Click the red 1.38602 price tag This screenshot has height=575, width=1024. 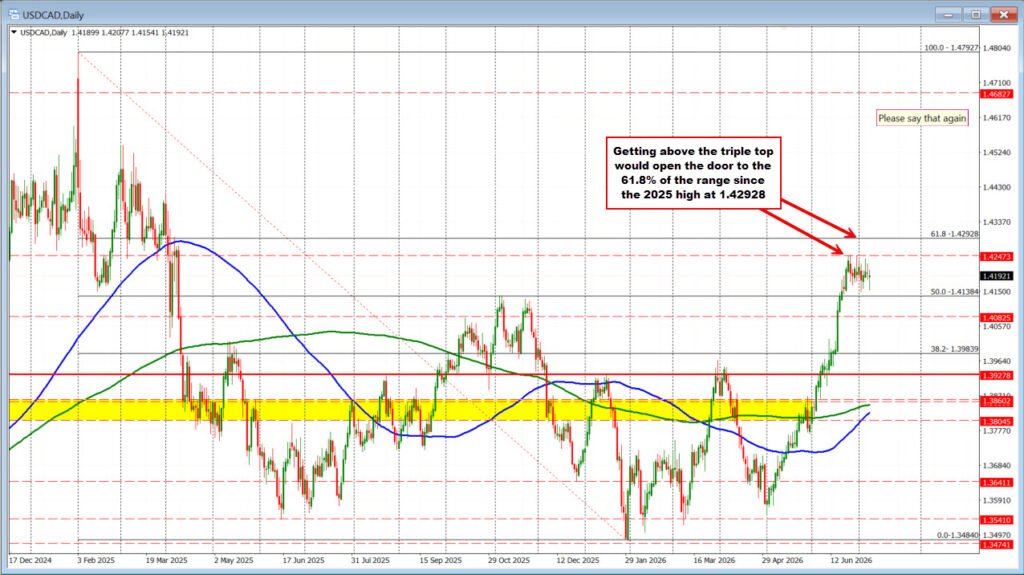click(x=997, y=401)
